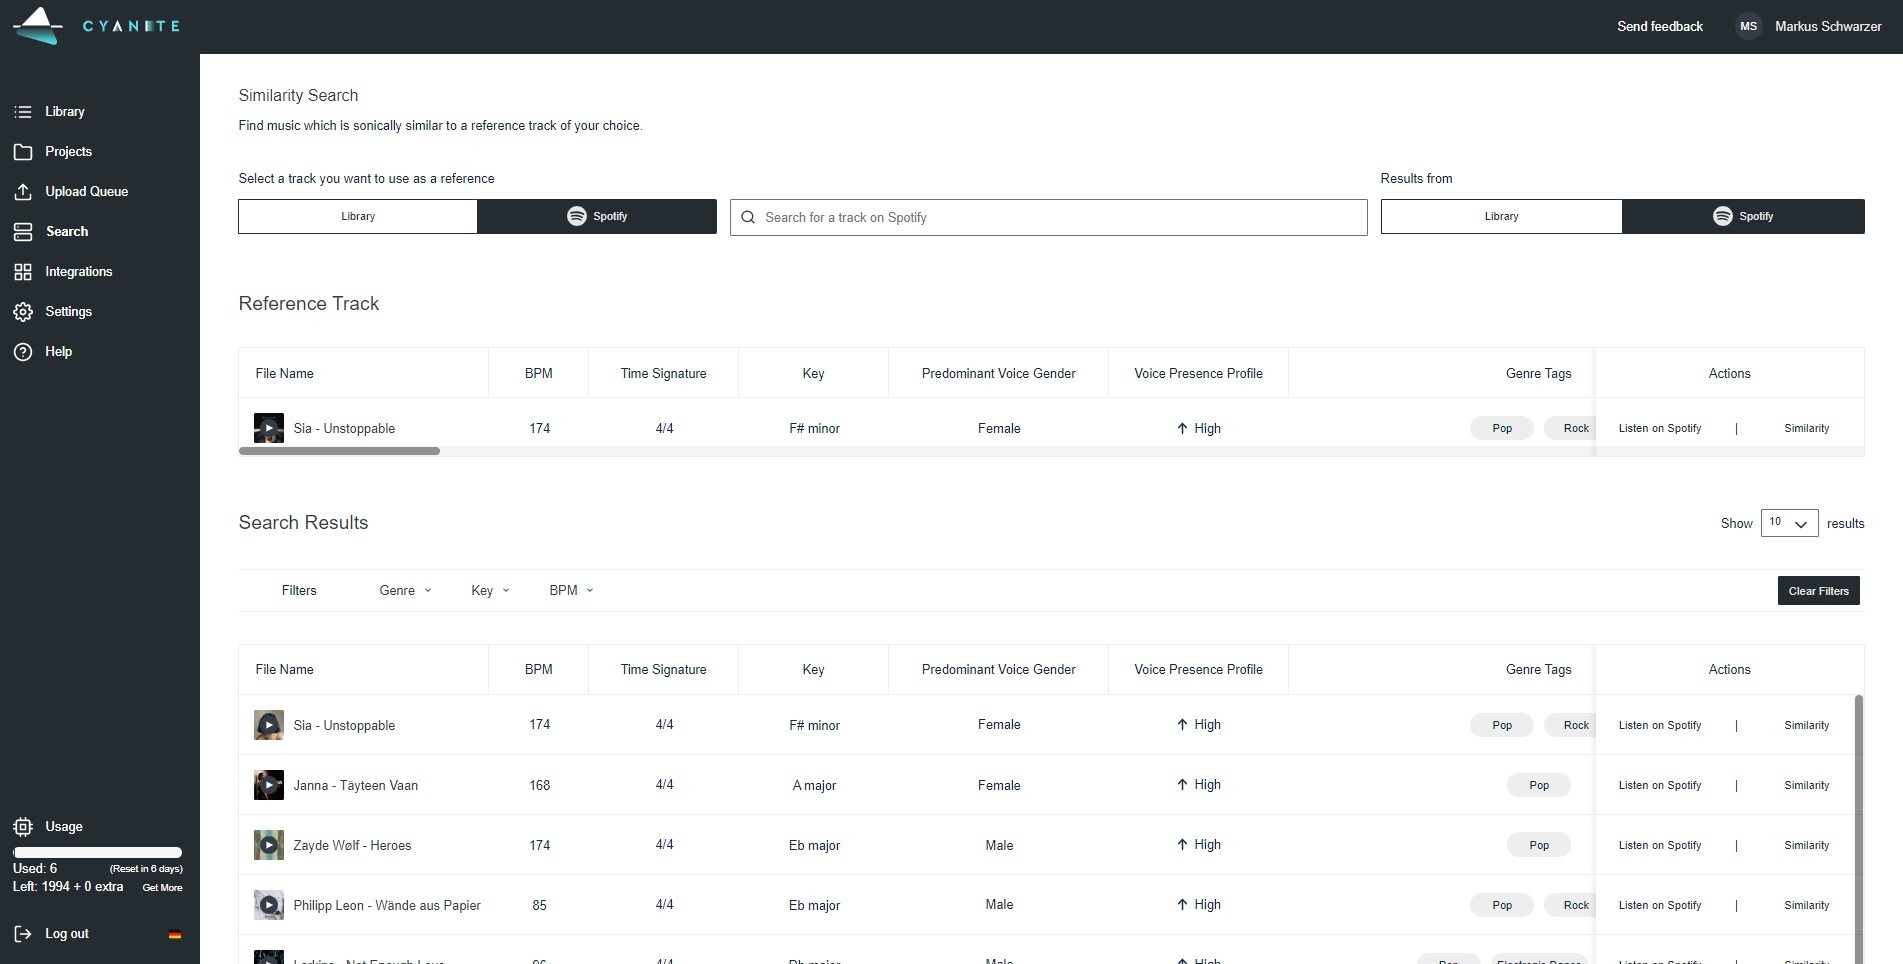Viewport: 1903px width, 964px height.
Task: Click Similarity for Philipp Leon - Wände aus Papier
Action: pos(1806,905)
